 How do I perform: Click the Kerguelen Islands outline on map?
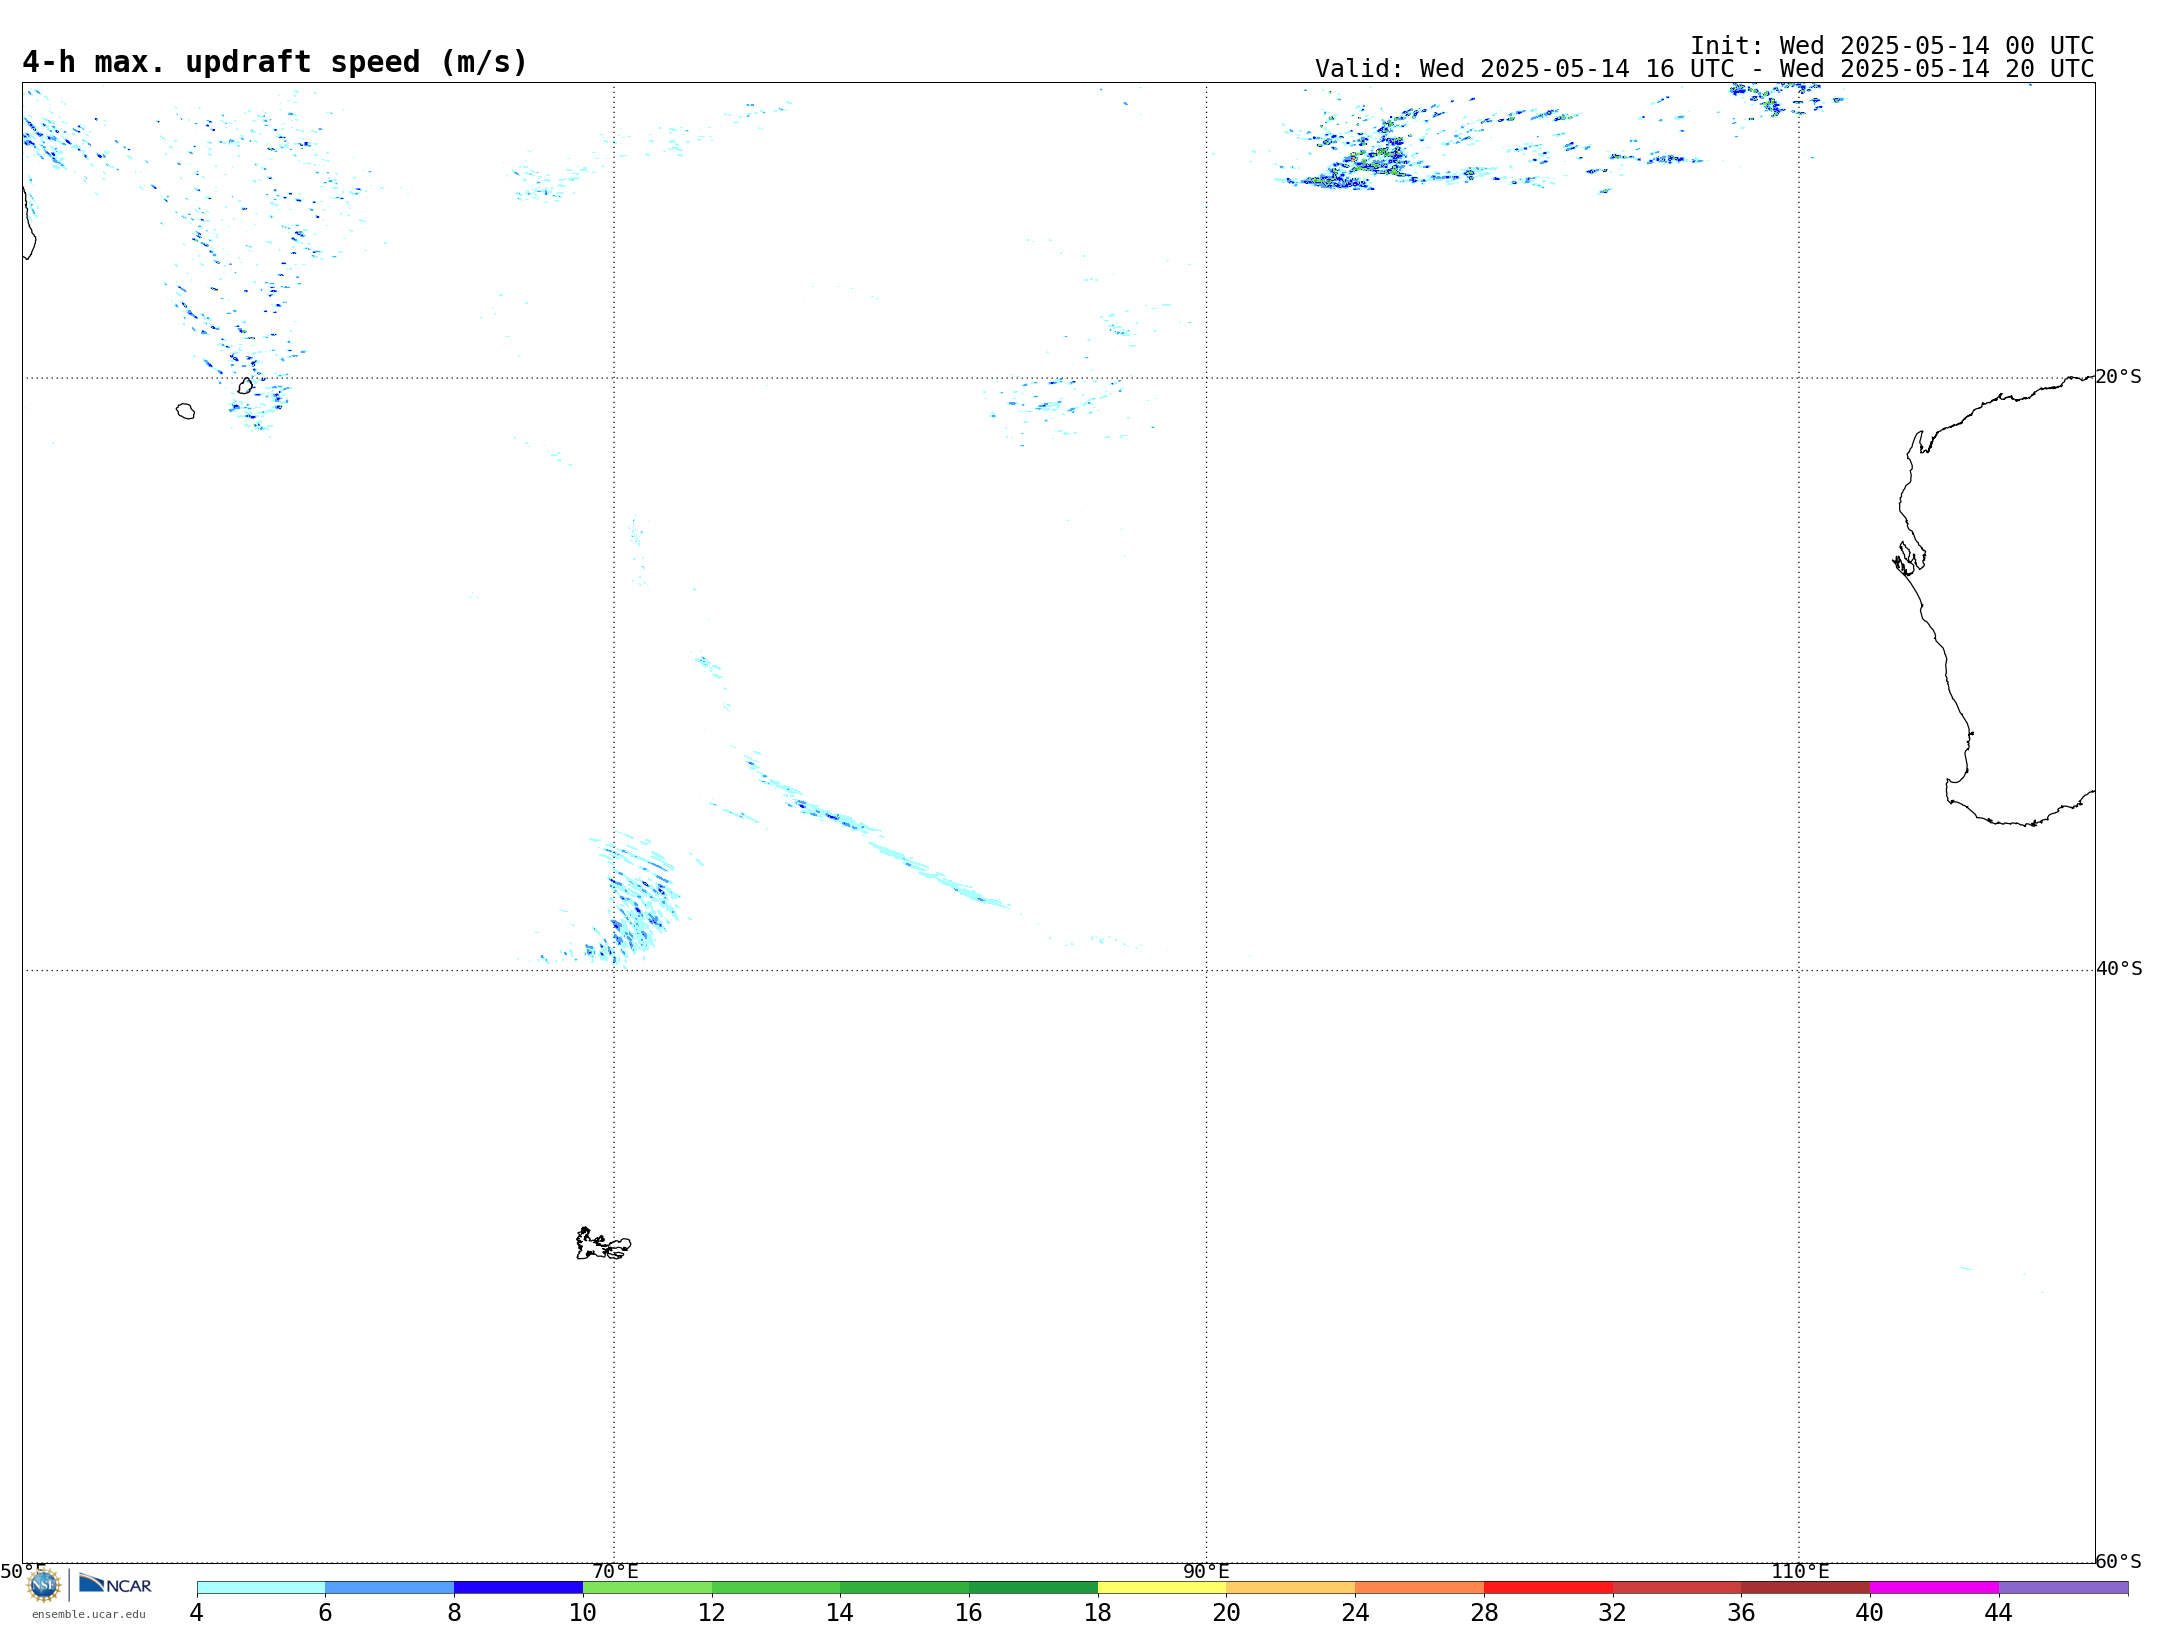tap(603, 1244)
